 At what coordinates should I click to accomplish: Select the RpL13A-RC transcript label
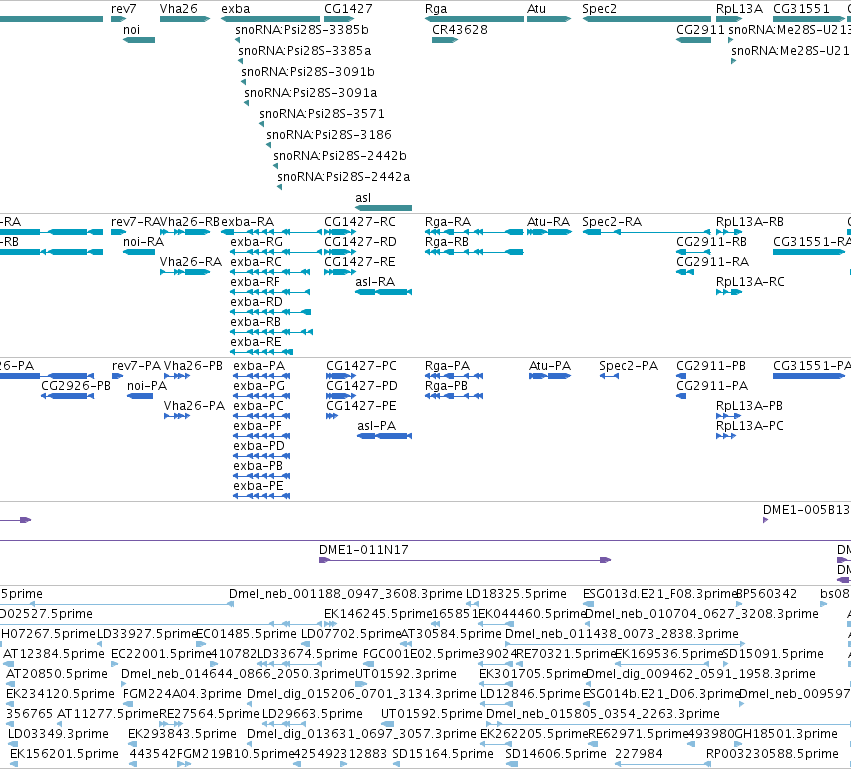point(750,281)
